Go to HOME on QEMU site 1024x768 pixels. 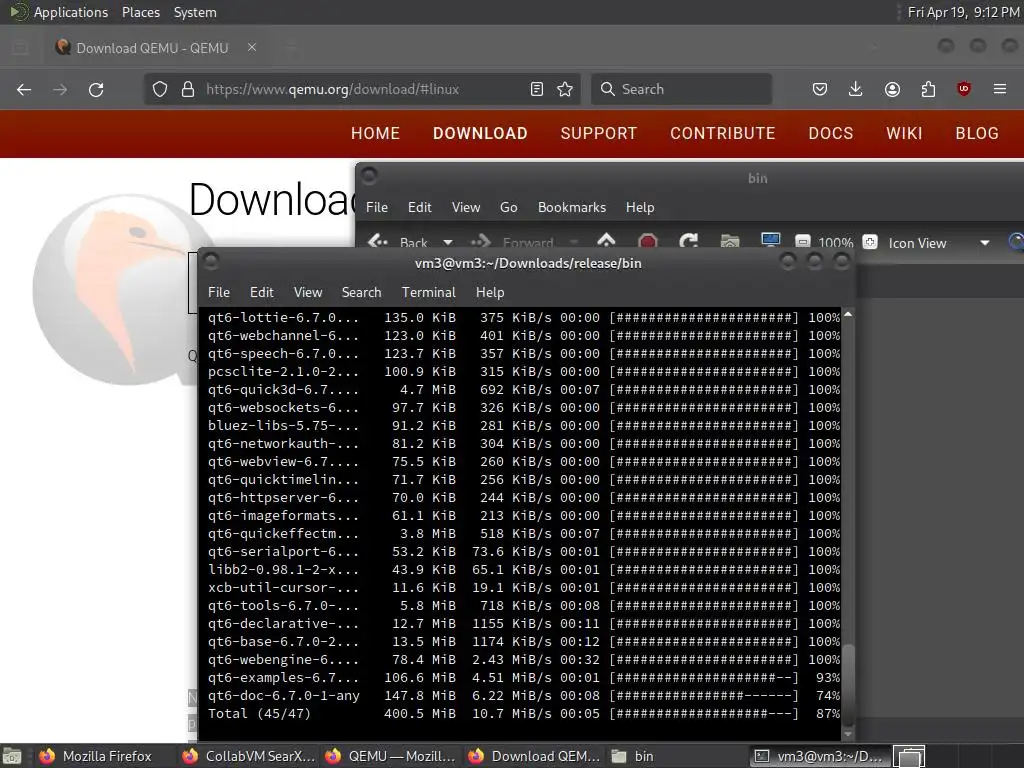376,133
